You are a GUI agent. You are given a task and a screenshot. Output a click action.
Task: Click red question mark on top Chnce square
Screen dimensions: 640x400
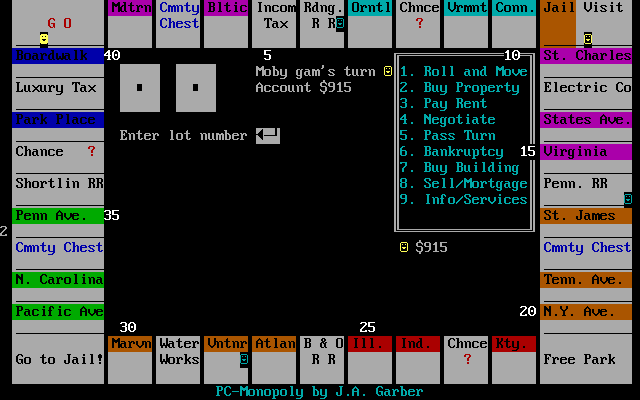420,24
